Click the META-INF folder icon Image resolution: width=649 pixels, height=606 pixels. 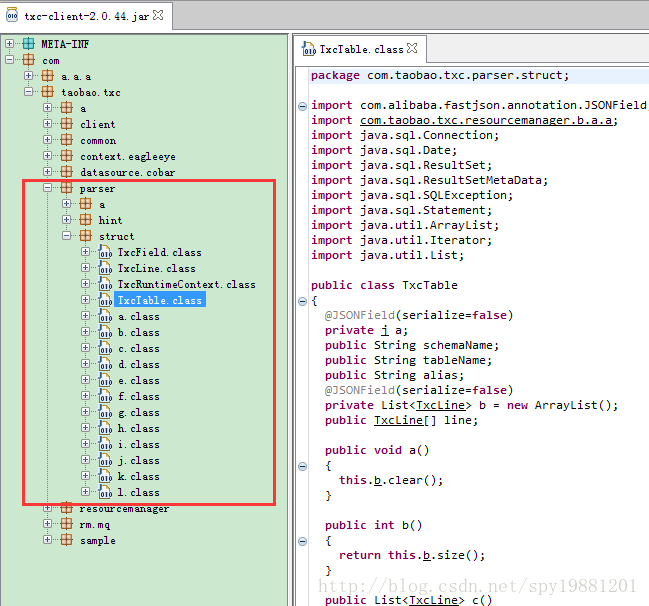click(28, 44)
